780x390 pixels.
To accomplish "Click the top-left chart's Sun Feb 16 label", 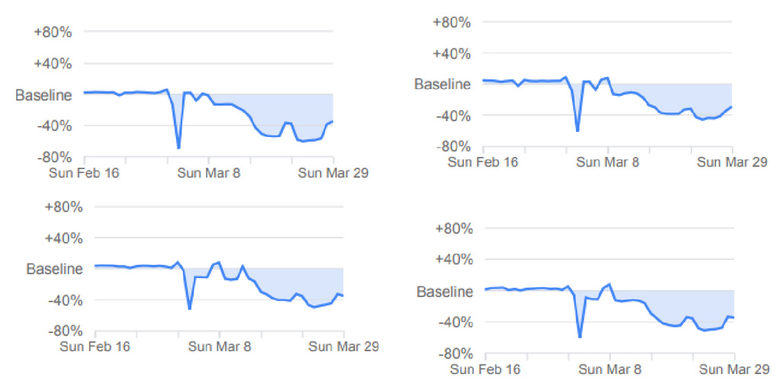I will pos(84,173).
